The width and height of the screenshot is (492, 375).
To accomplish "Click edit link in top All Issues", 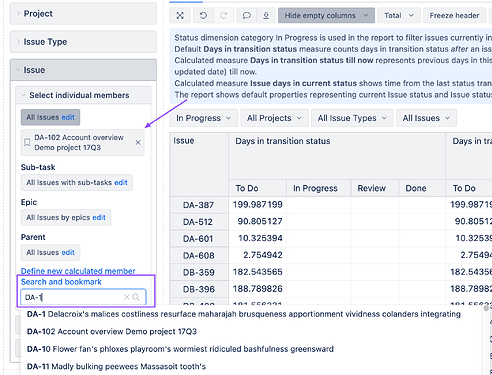I will [68, 117].
